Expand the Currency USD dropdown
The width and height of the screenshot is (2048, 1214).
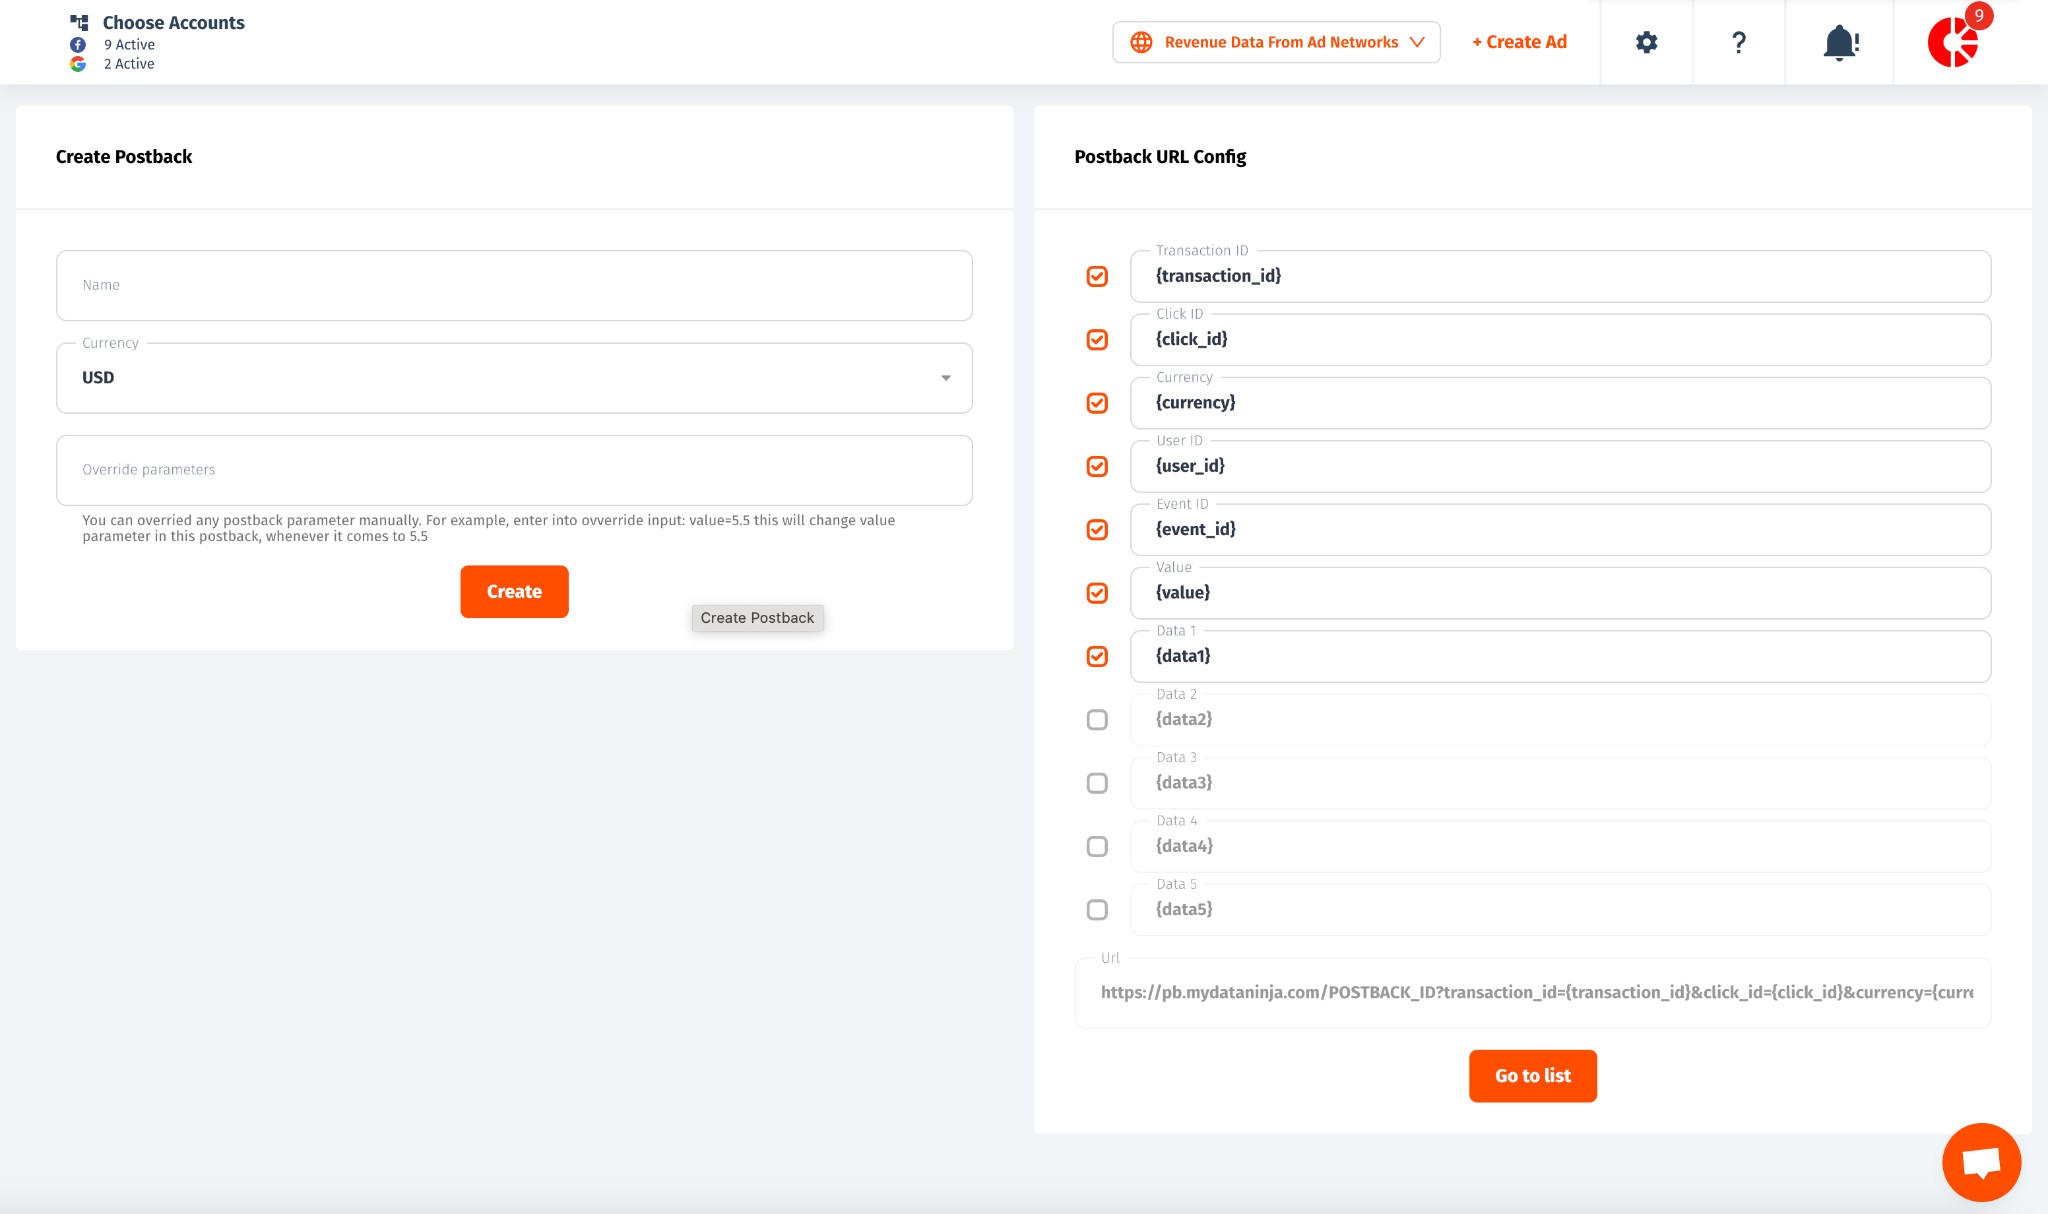click(514, 378)
